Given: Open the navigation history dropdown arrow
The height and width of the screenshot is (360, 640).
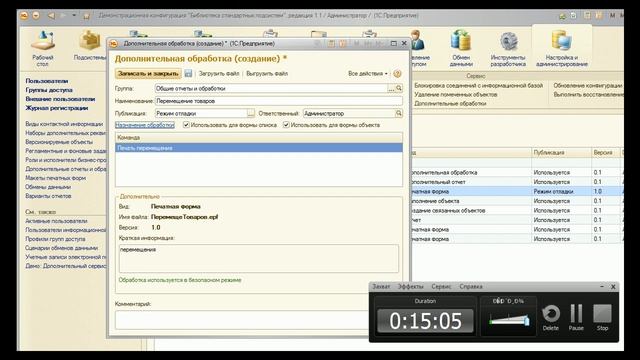Looking at the screenshot, I should pos(74,16).
